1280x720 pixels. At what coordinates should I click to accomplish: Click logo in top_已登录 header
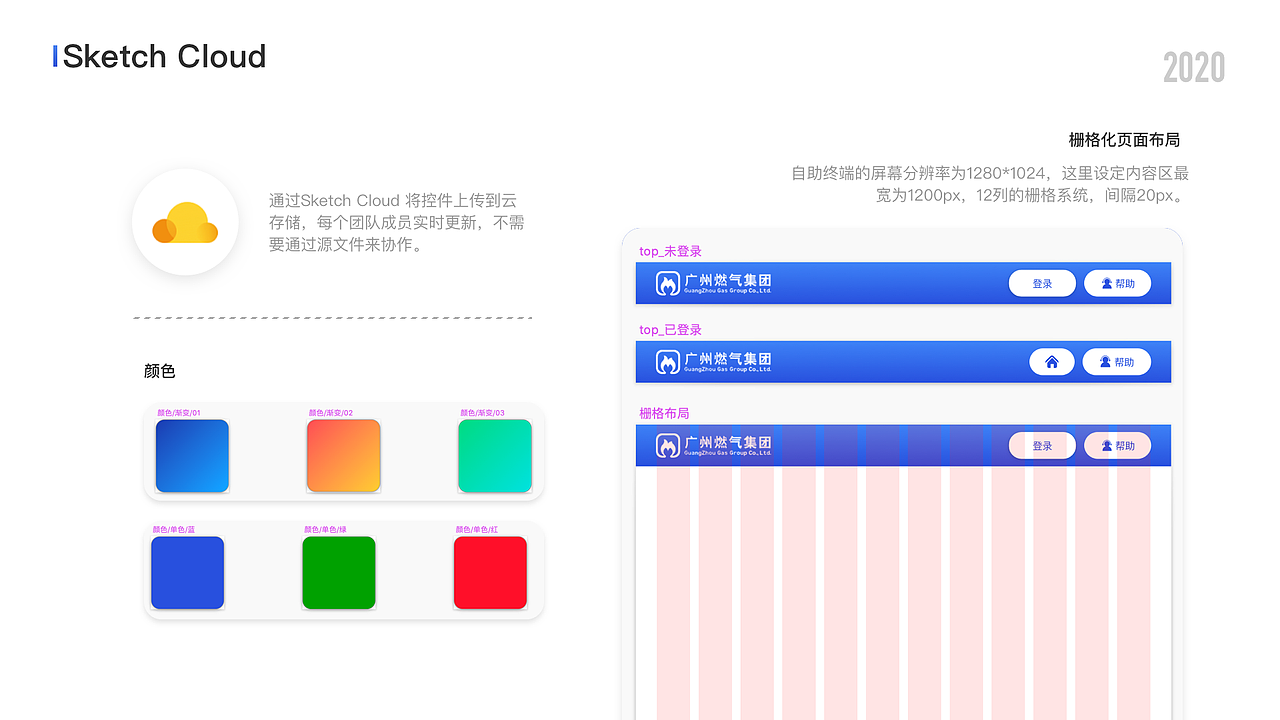tap(713, 362)
